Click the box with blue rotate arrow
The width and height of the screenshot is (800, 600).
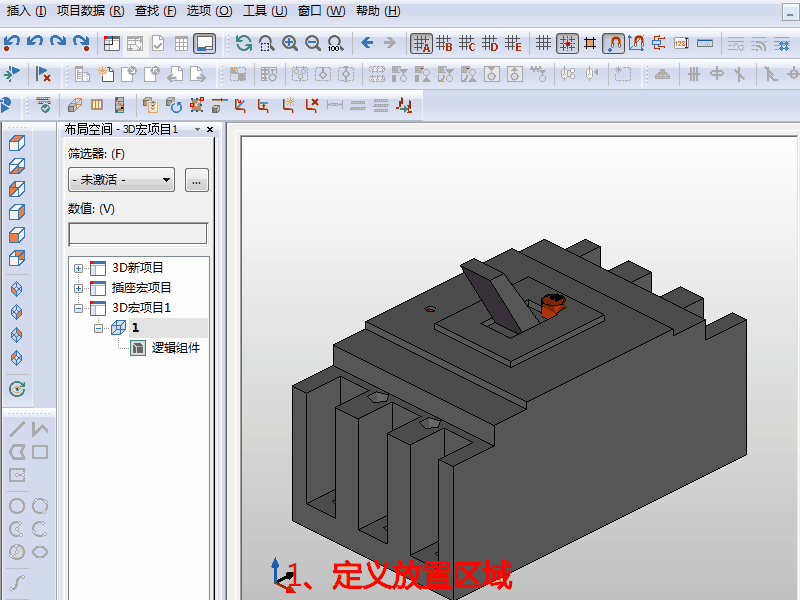(x=173, y=106)
